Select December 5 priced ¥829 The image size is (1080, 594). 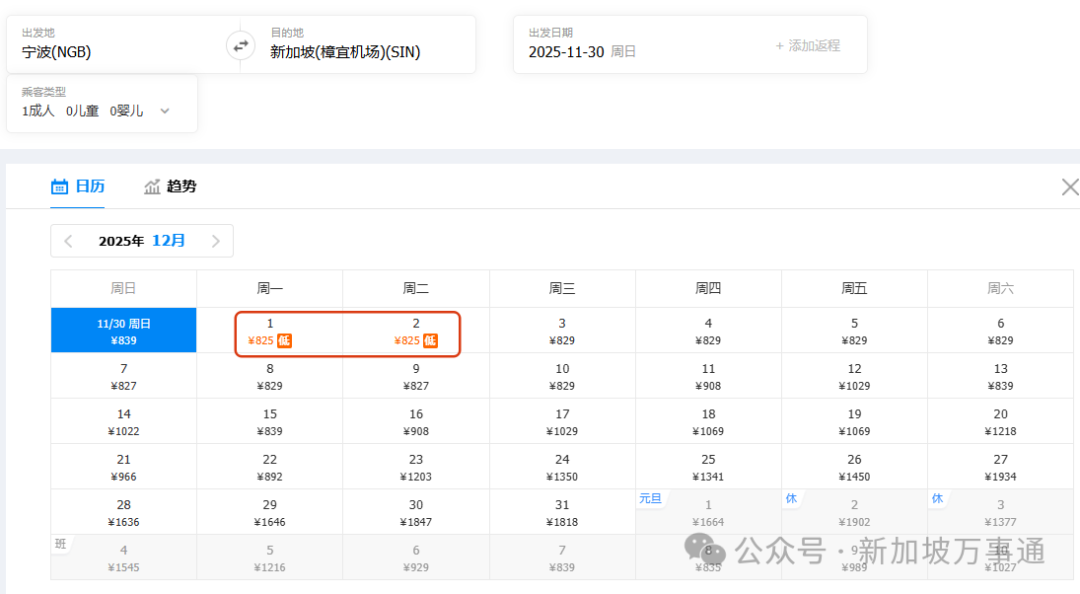(x=854, y=331)
